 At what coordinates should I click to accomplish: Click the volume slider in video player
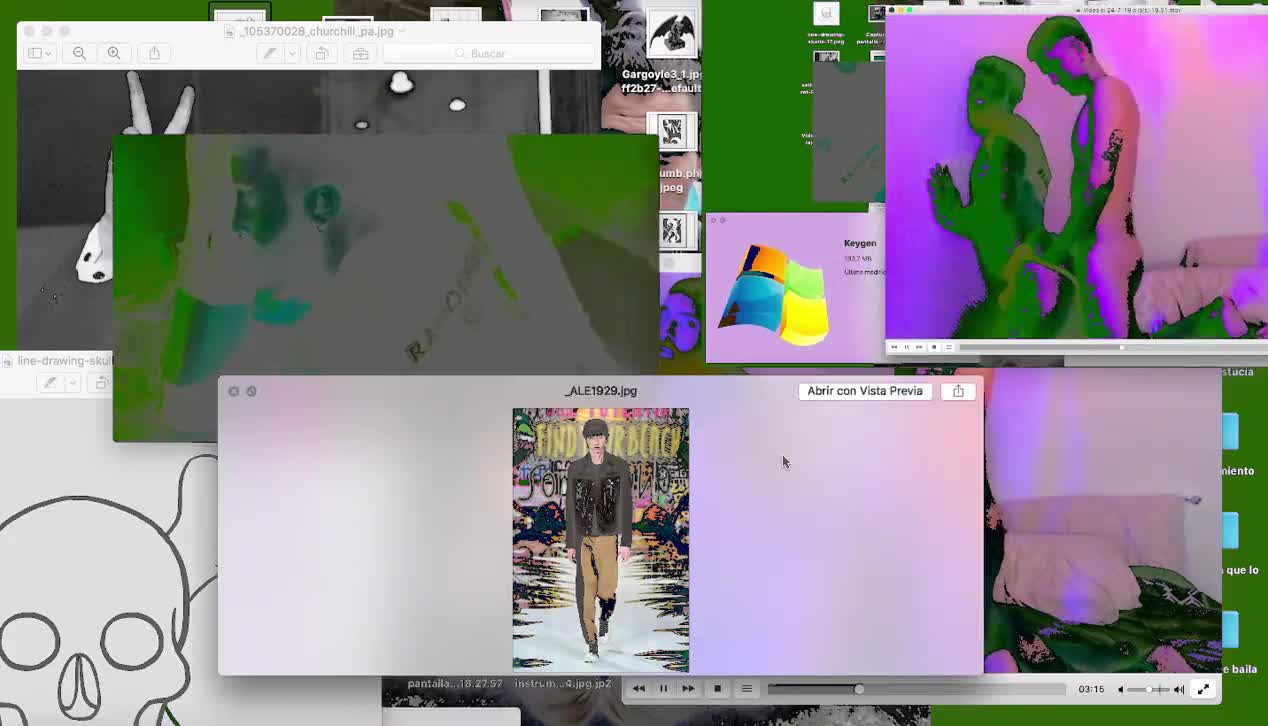1149,689
